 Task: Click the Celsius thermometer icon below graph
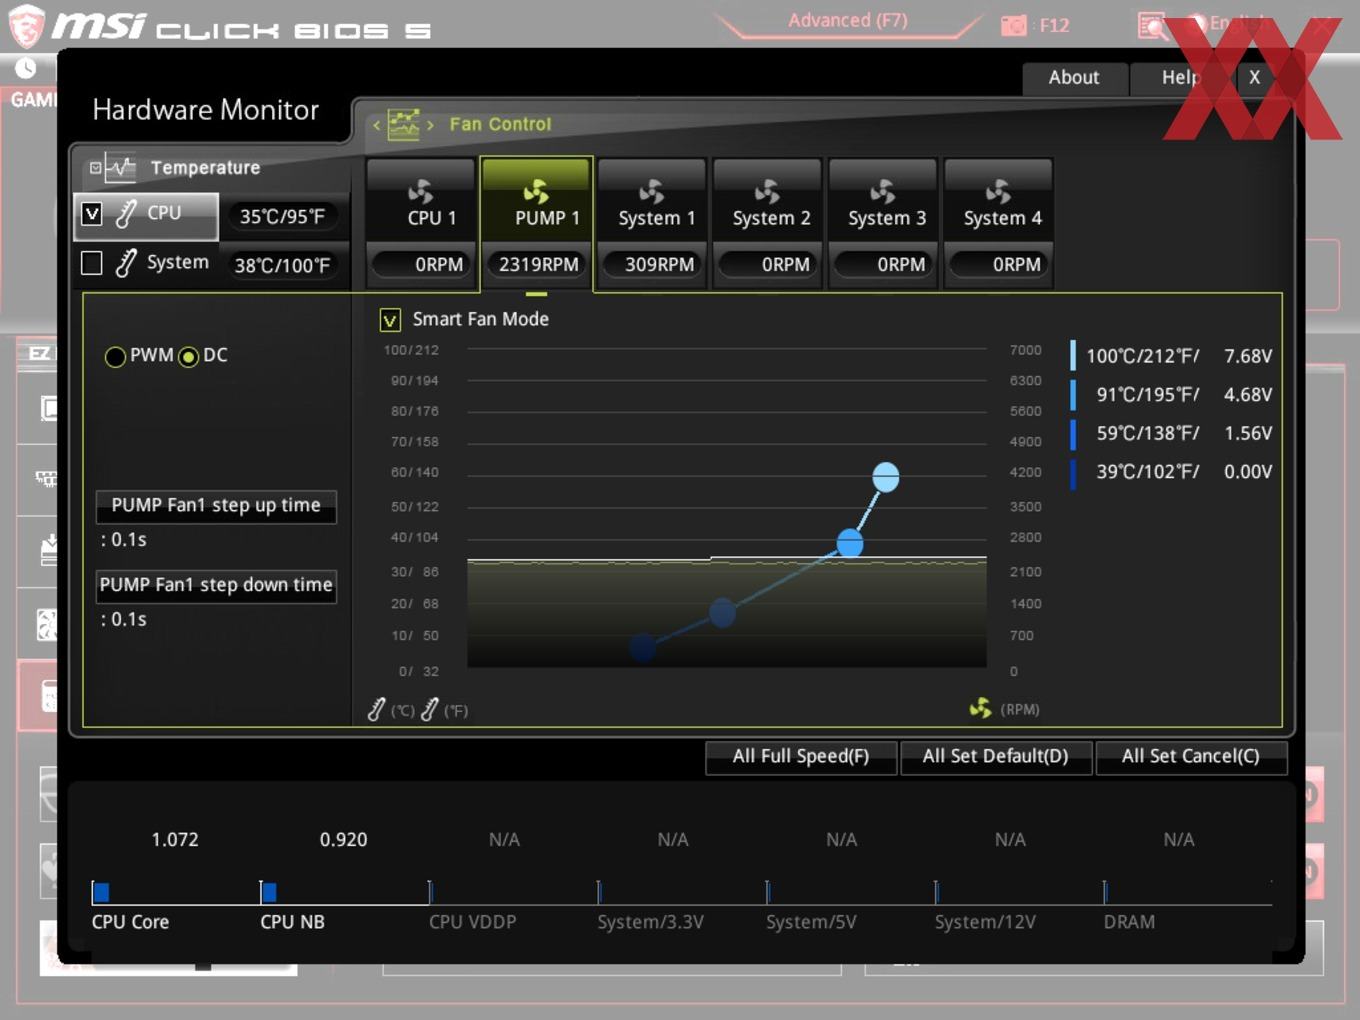point(376,710)
